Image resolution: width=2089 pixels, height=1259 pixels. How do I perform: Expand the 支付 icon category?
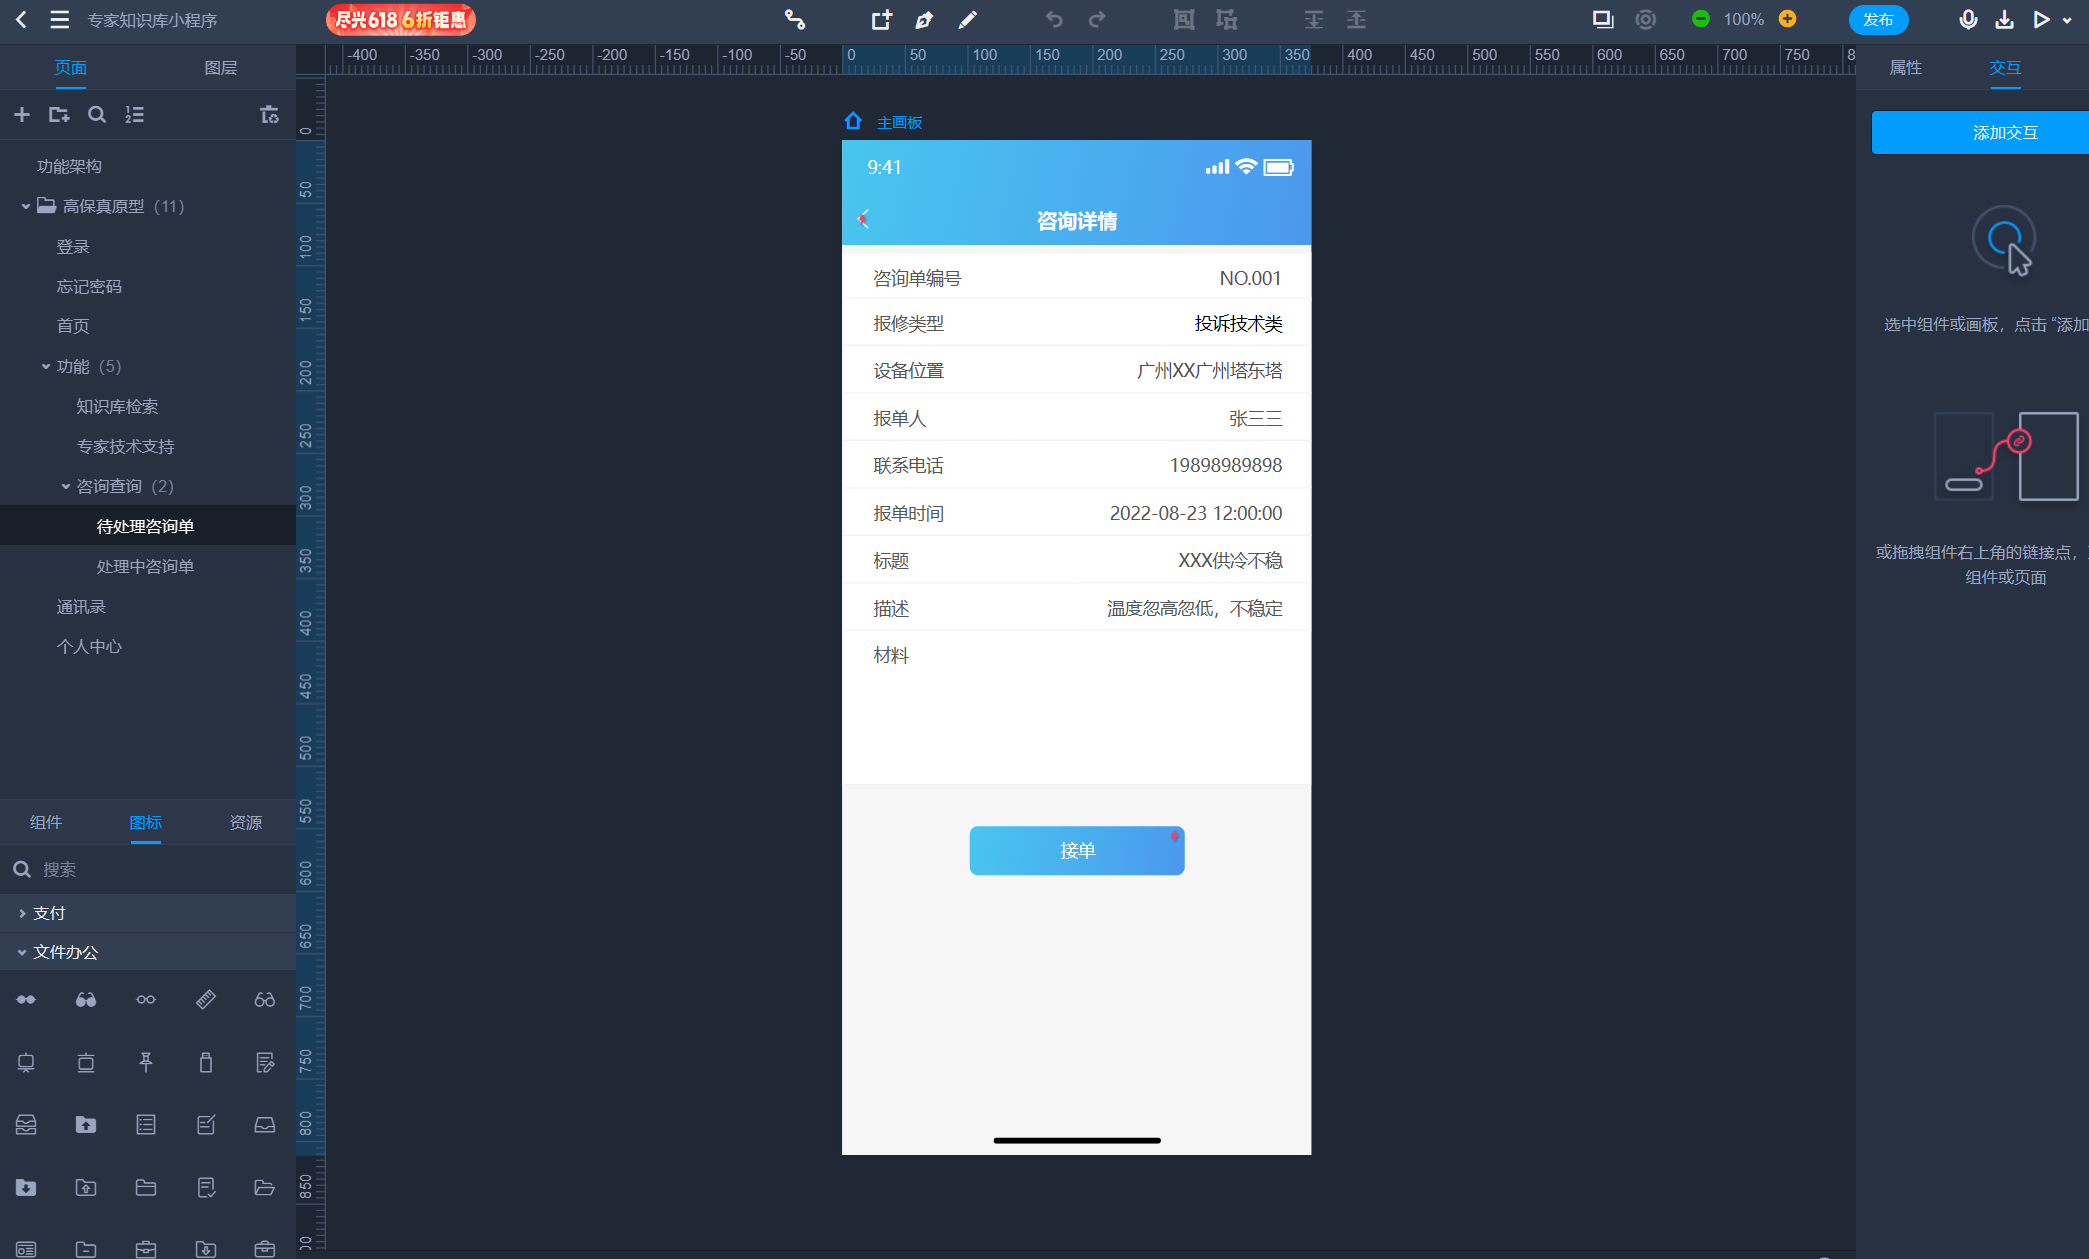(22, 913)
